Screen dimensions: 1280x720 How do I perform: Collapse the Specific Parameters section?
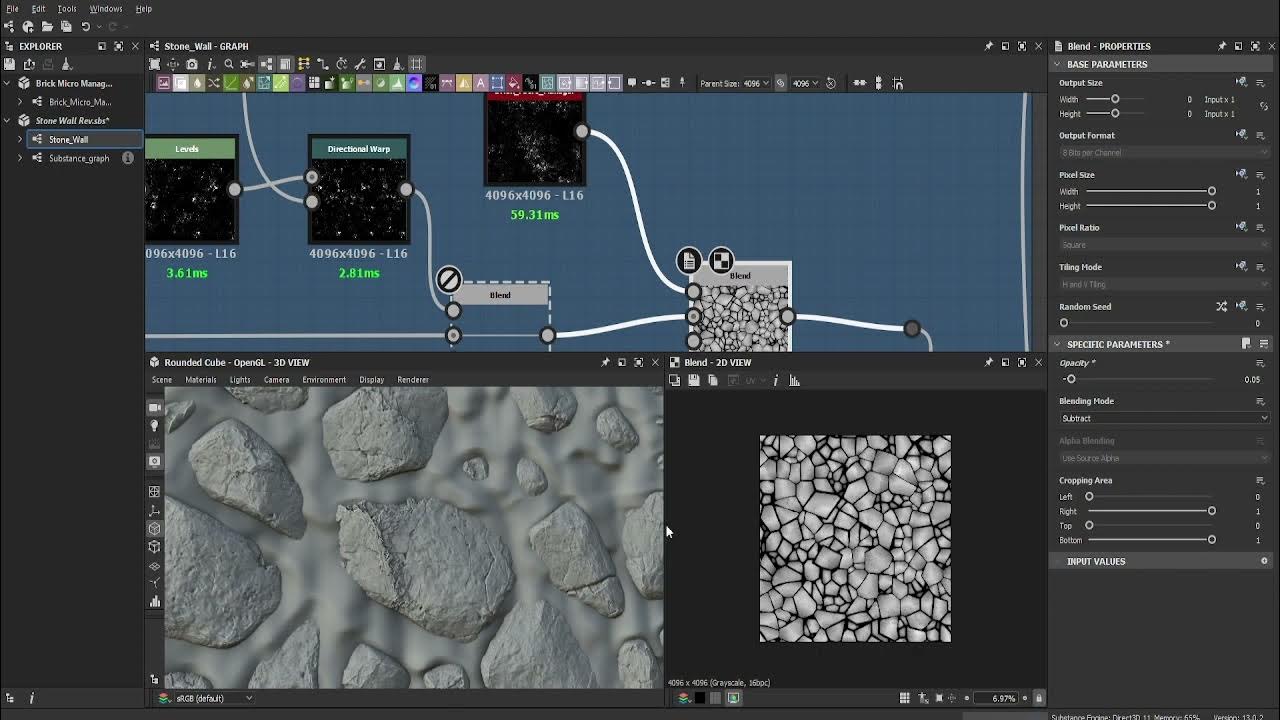pos(1057,344)
